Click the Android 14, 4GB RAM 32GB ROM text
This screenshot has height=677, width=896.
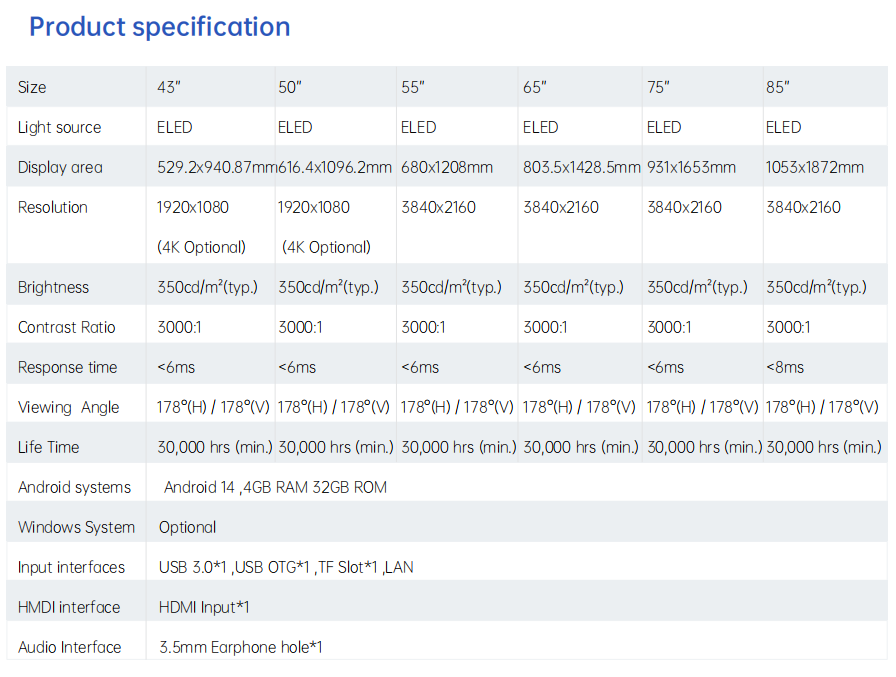(275, 487)
